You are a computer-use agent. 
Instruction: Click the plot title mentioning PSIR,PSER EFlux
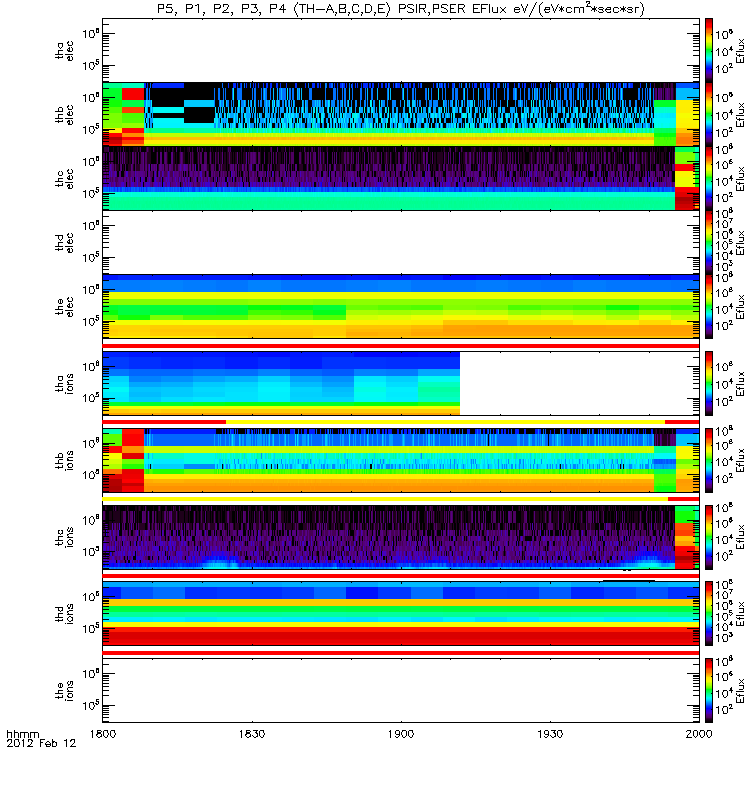click(401, 9)
